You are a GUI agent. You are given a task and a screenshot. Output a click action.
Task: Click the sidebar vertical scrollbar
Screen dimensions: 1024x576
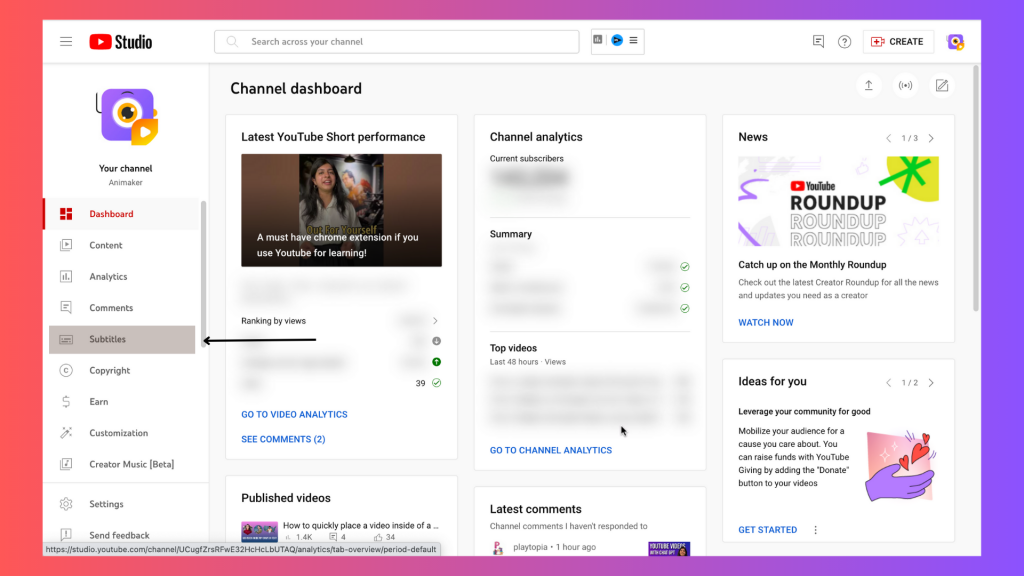pos(204,260)
